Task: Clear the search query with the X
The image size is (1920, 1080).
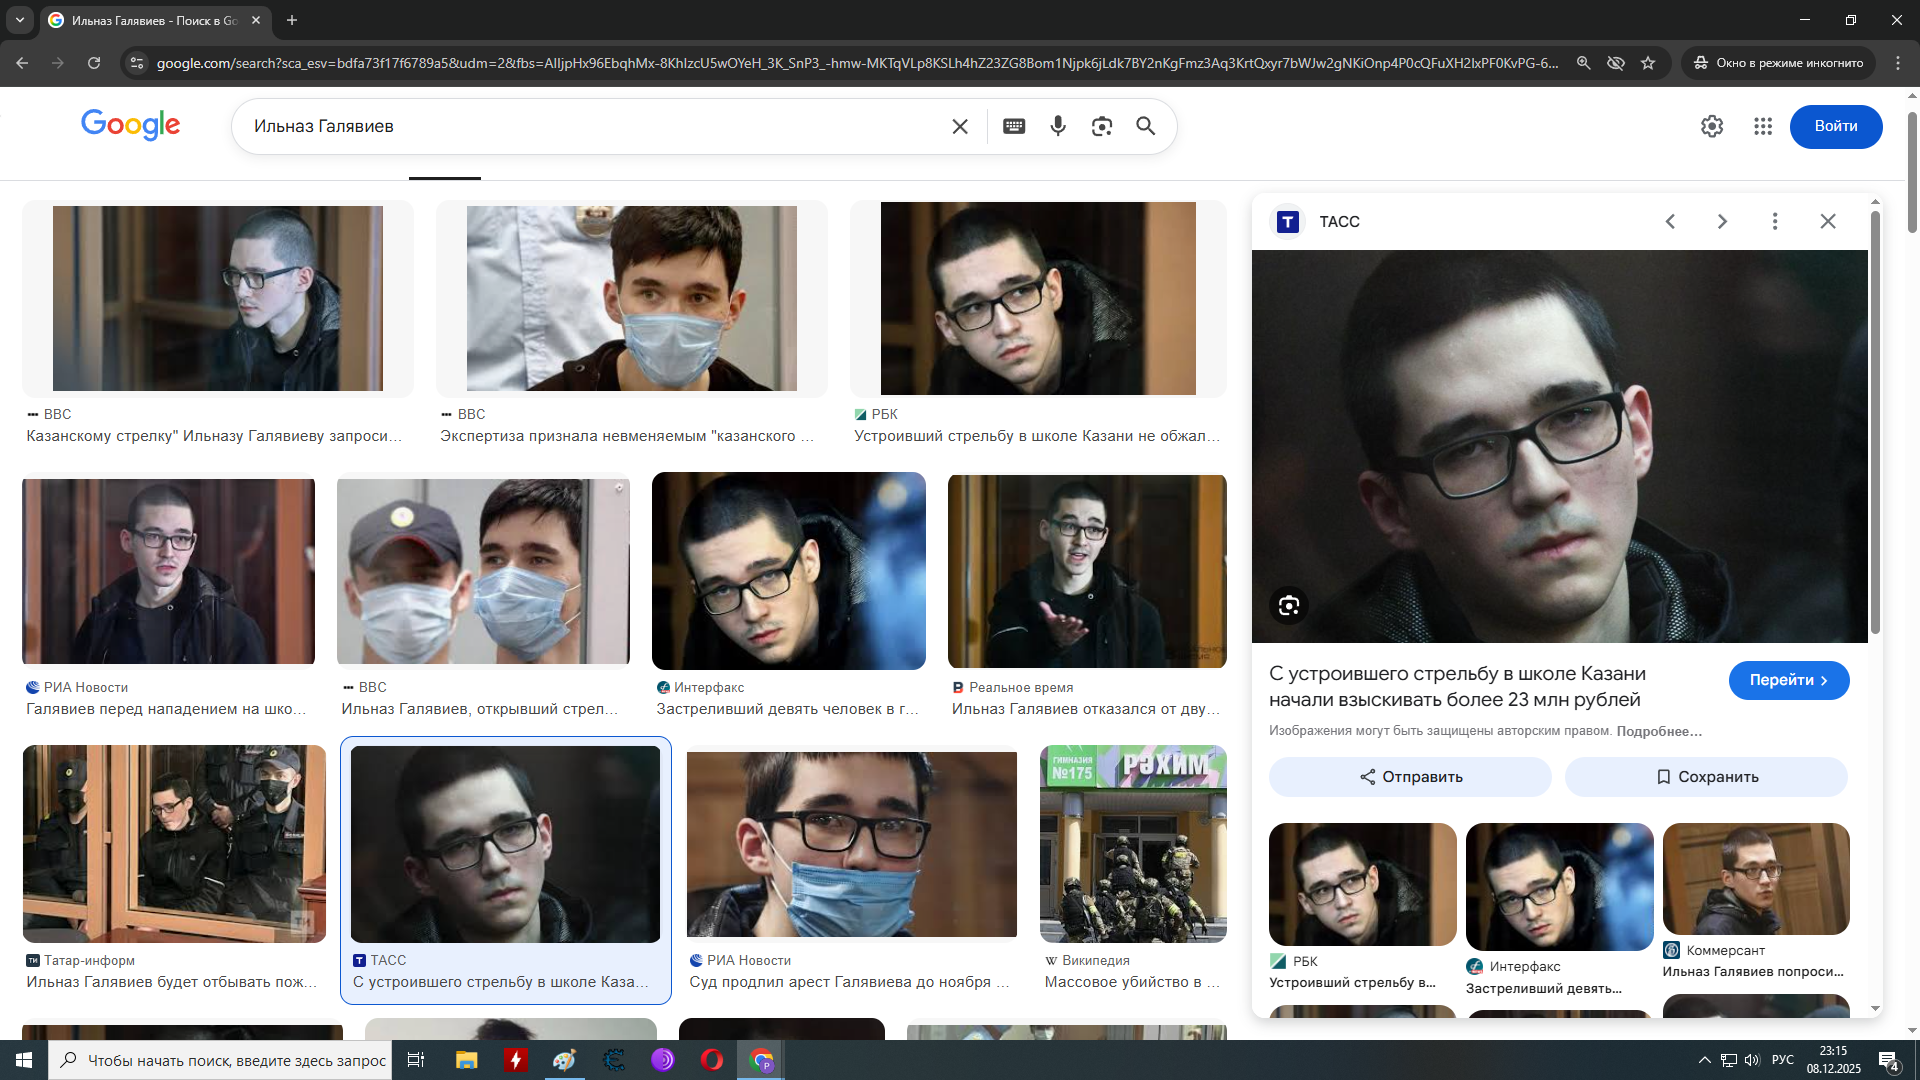Action: 960,126
